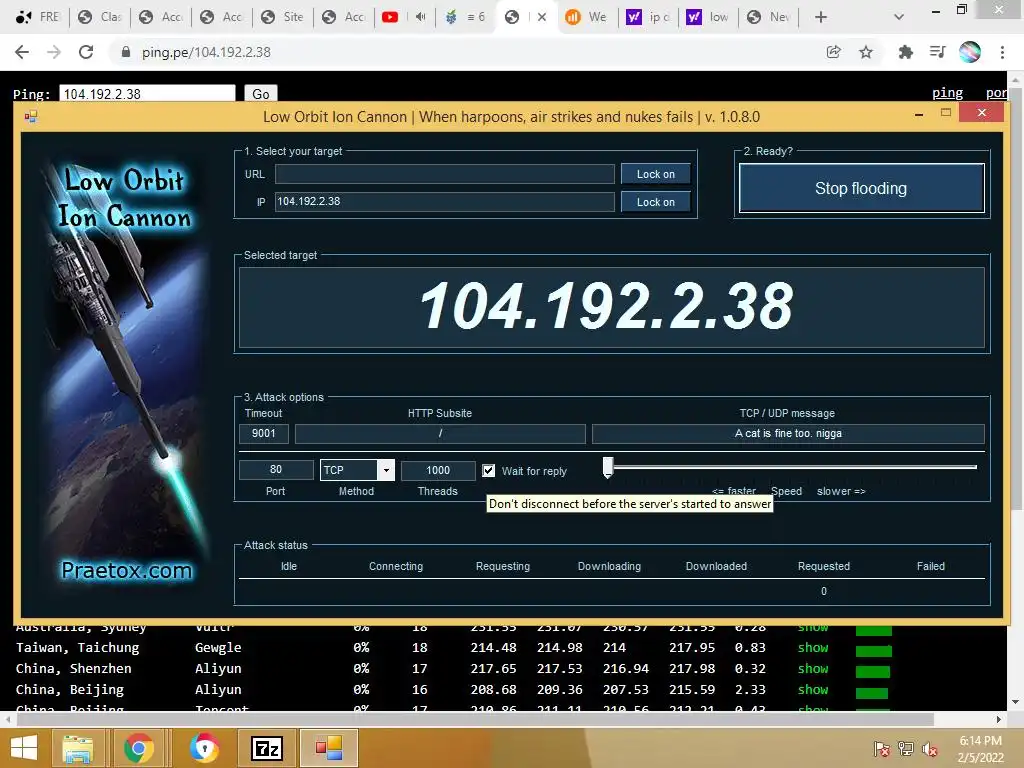Click Lock on next to IP field
Screen dimensions: 1024x768
(656, 202)
